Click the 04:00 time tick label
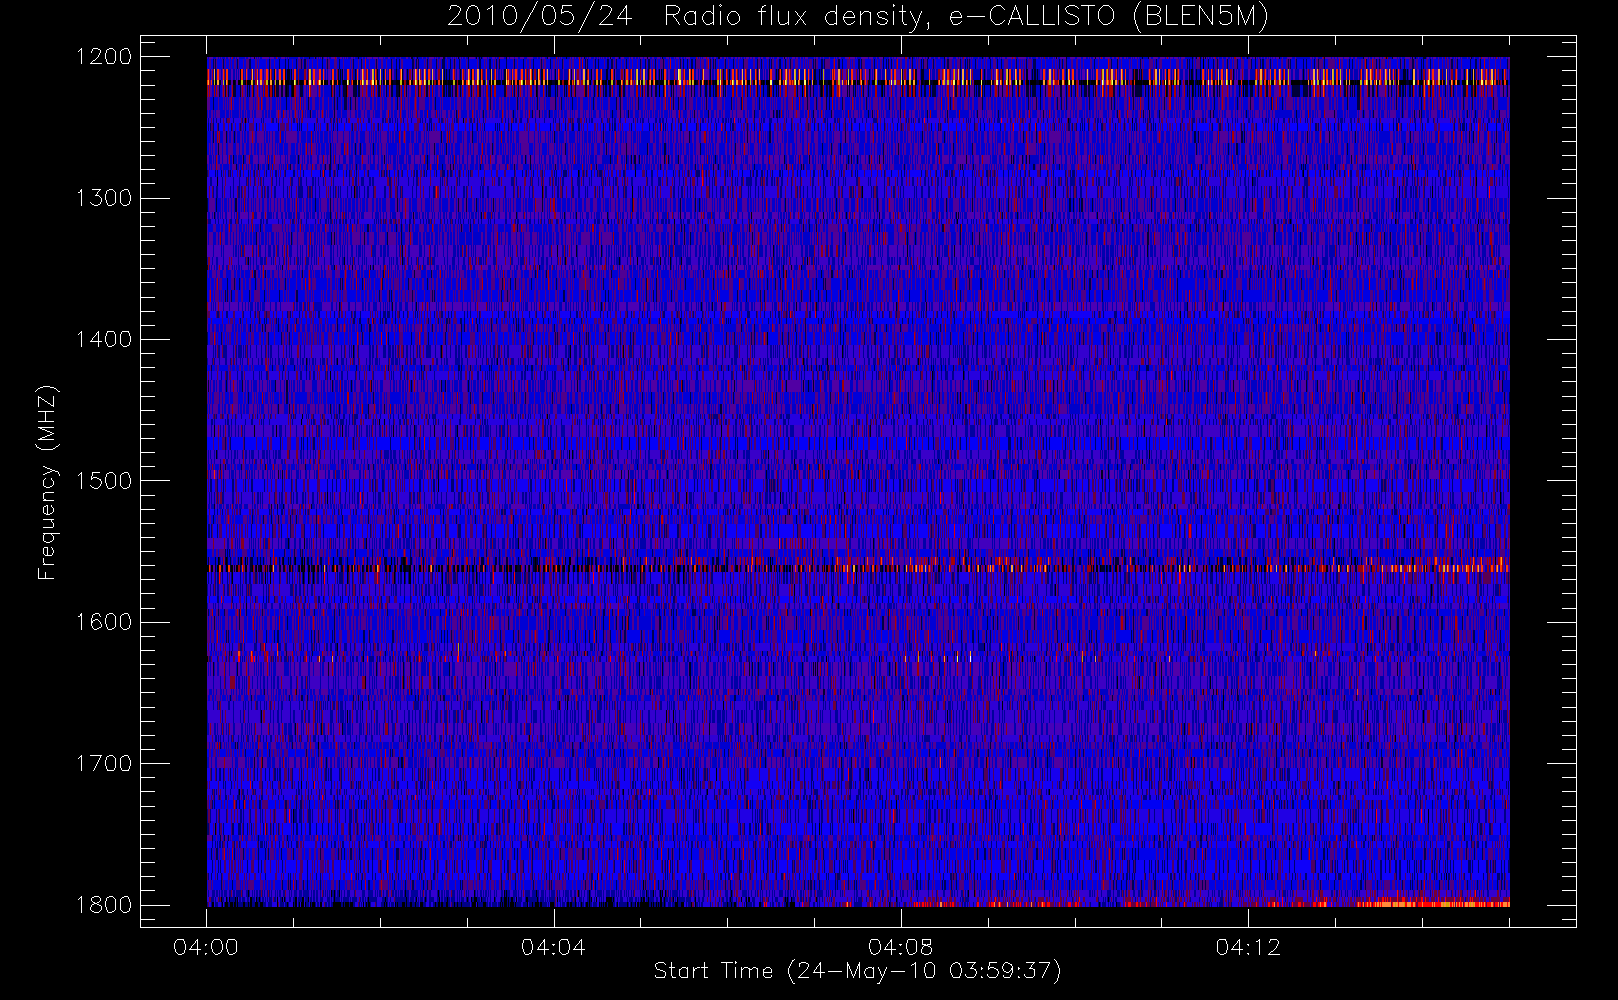Screen dimensions: 1618x1000 point(206,947)
